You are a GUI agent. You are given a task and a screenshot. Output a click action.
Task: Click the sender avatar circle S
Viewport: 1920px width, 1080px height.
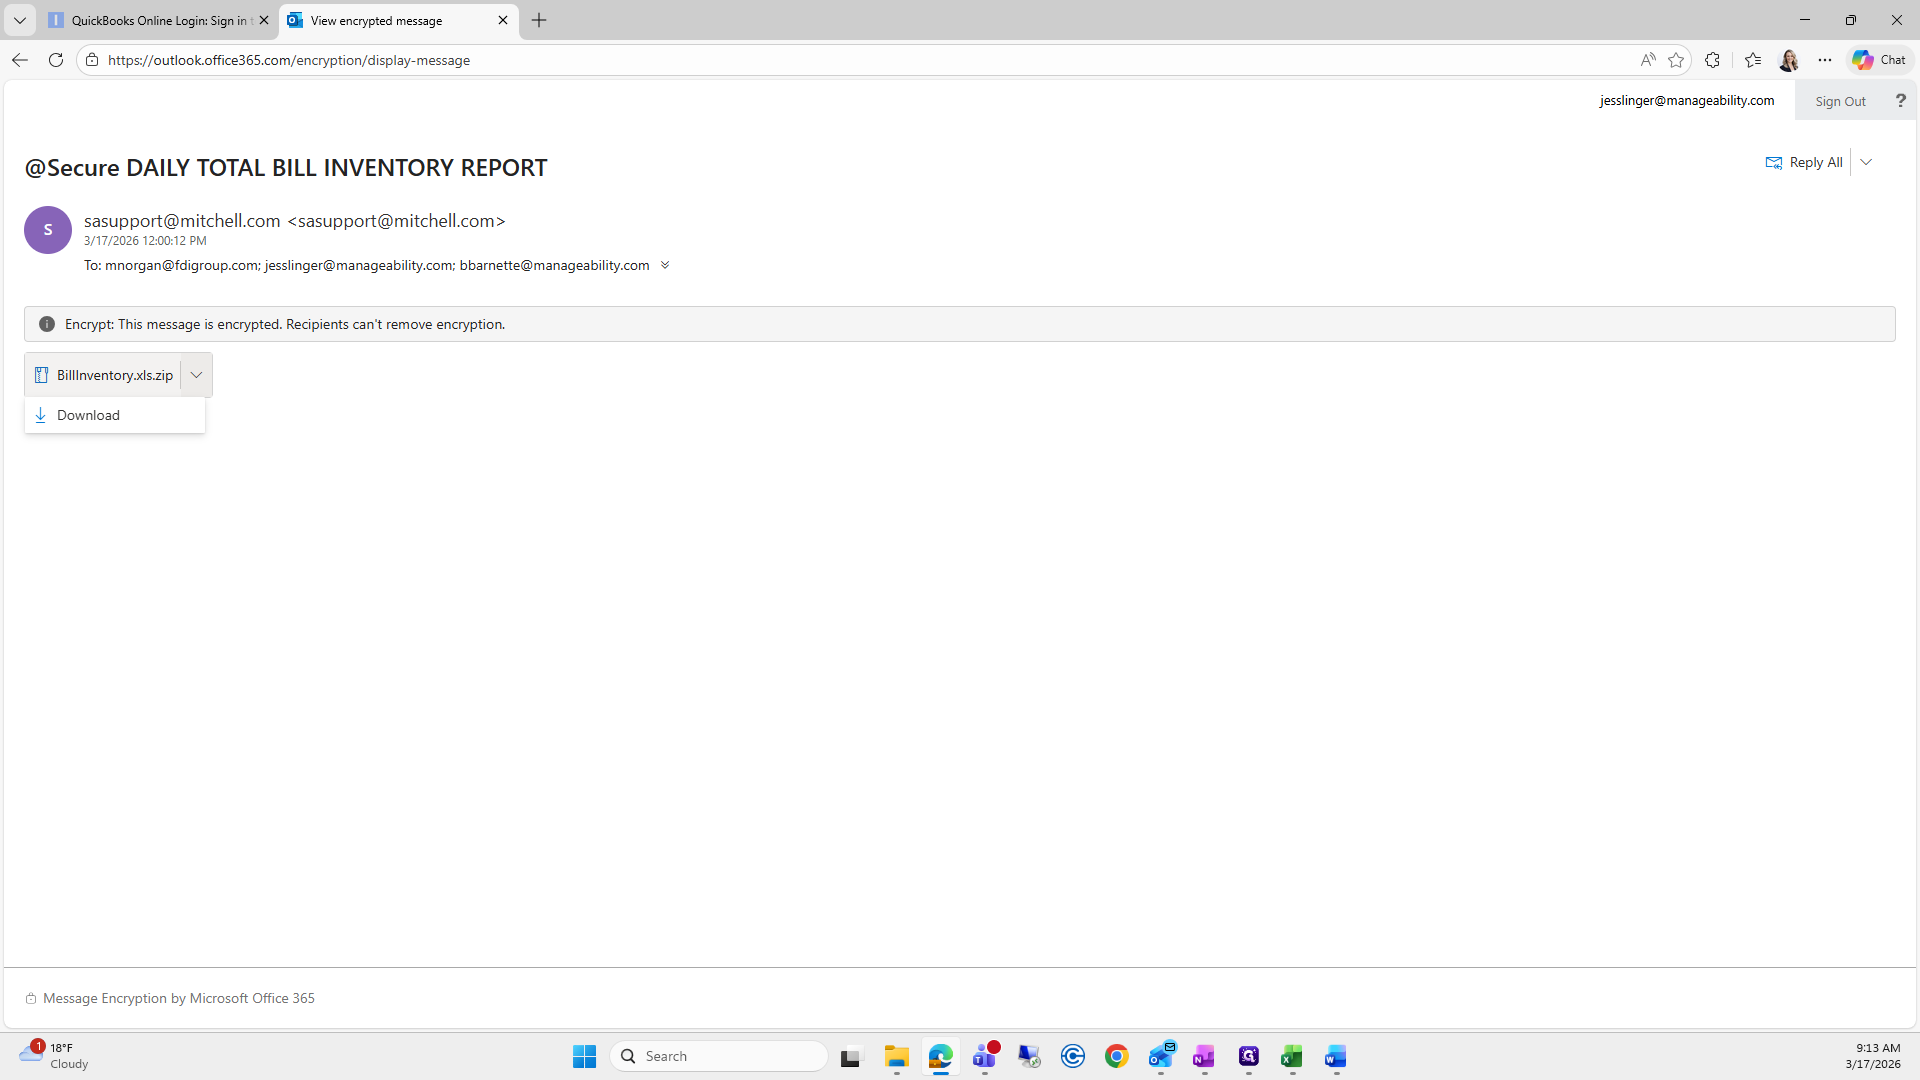pyautogui.click(x=48, y=230)
